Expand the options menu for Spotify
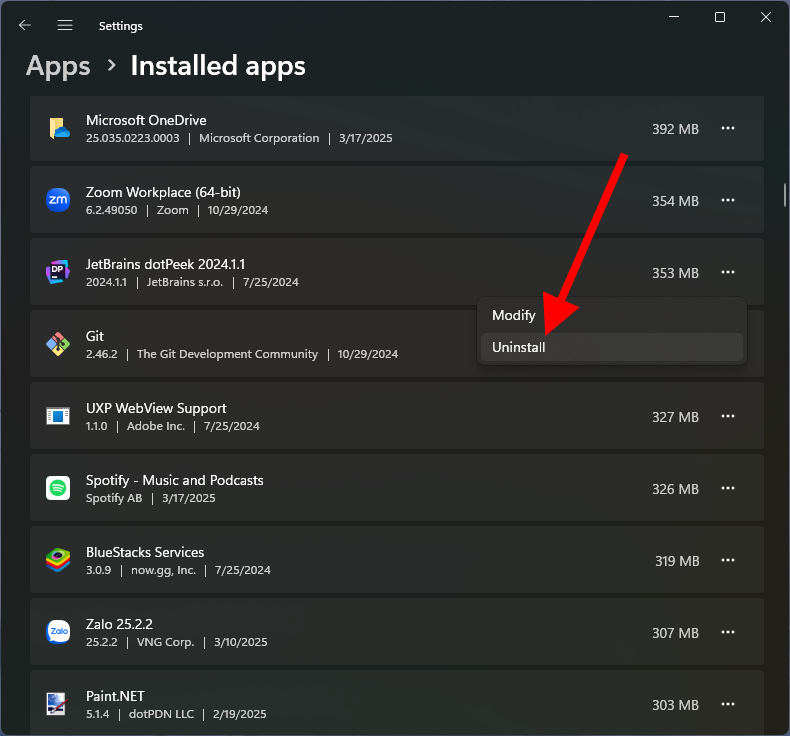 tap(728, 488)
